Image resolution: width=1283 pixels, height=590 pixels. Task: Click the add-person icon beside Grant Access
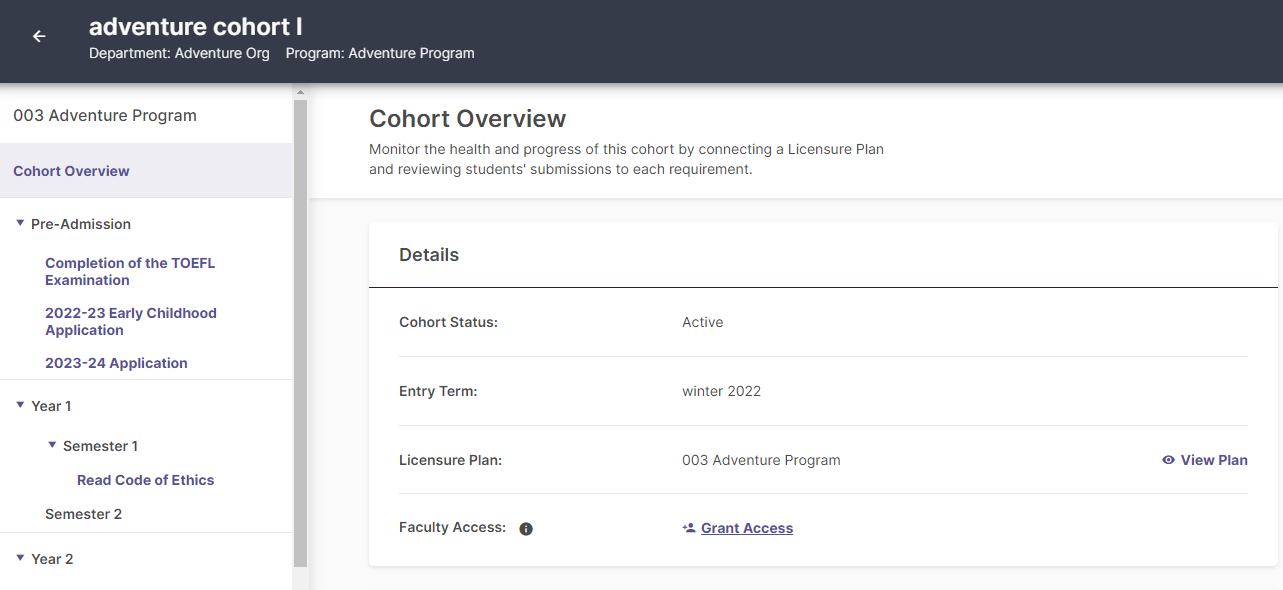click(x=689, y=528)
